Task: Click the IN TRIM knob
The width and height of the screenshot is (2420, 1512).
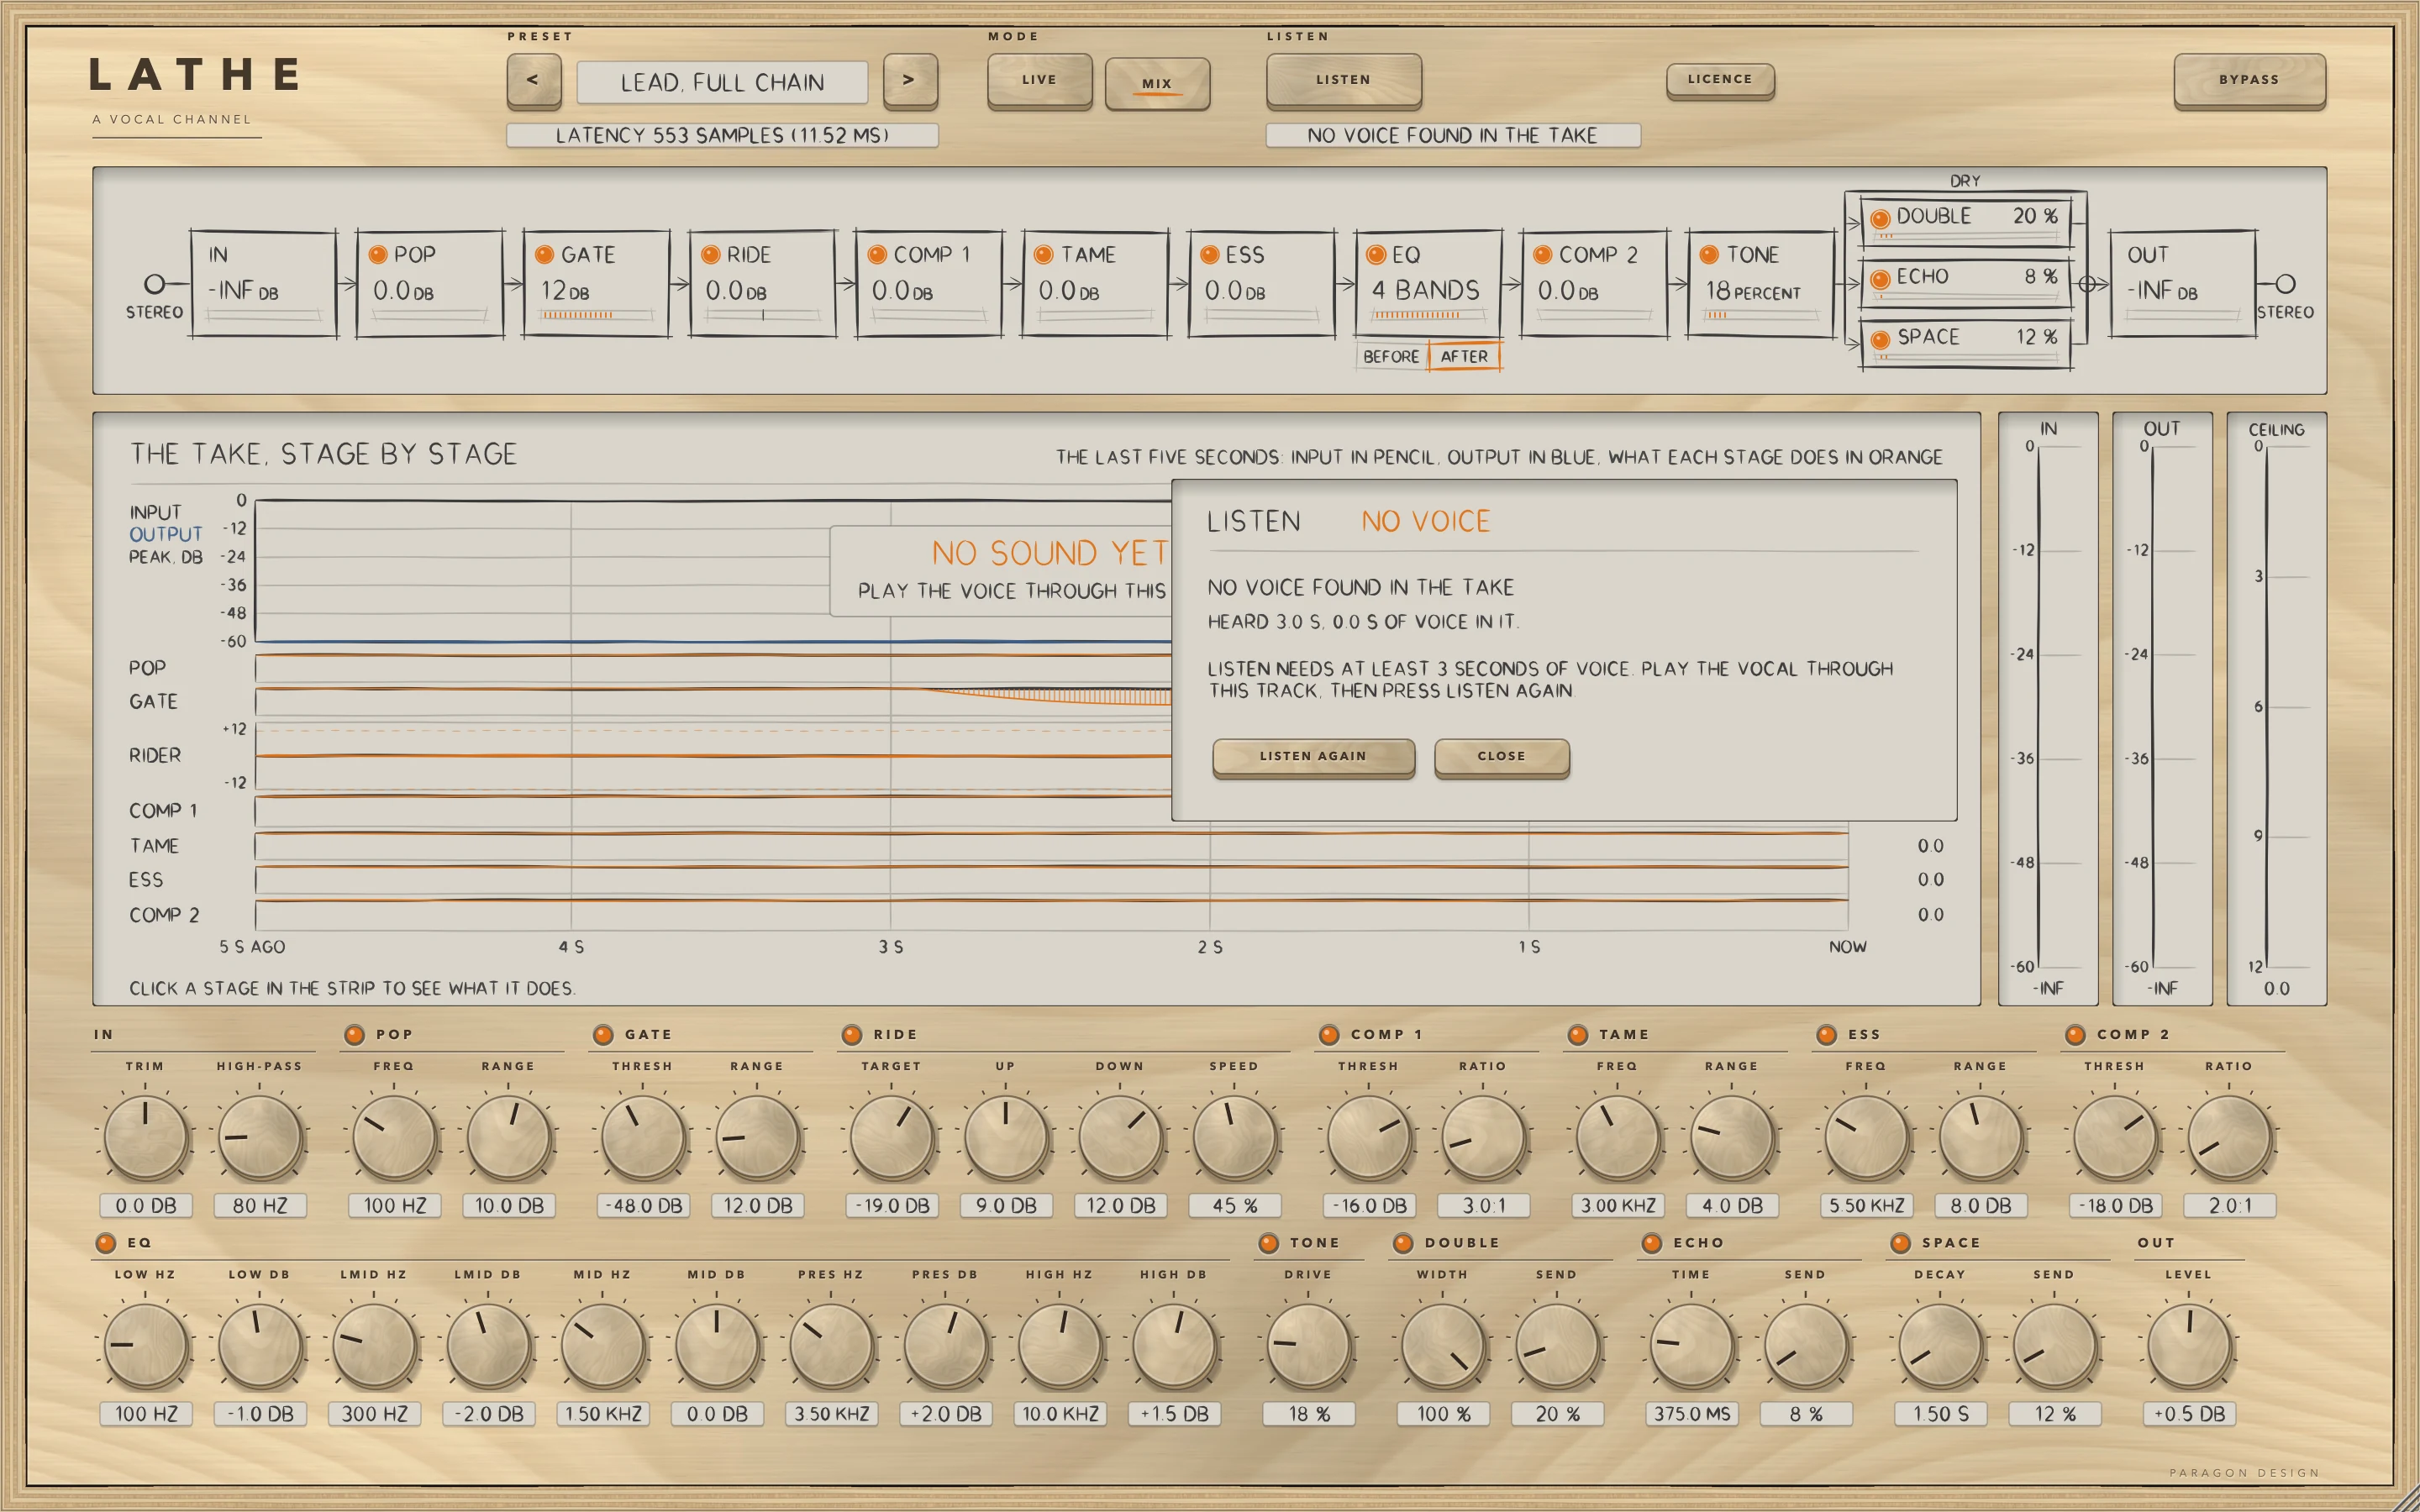Action: point(145,1138)
